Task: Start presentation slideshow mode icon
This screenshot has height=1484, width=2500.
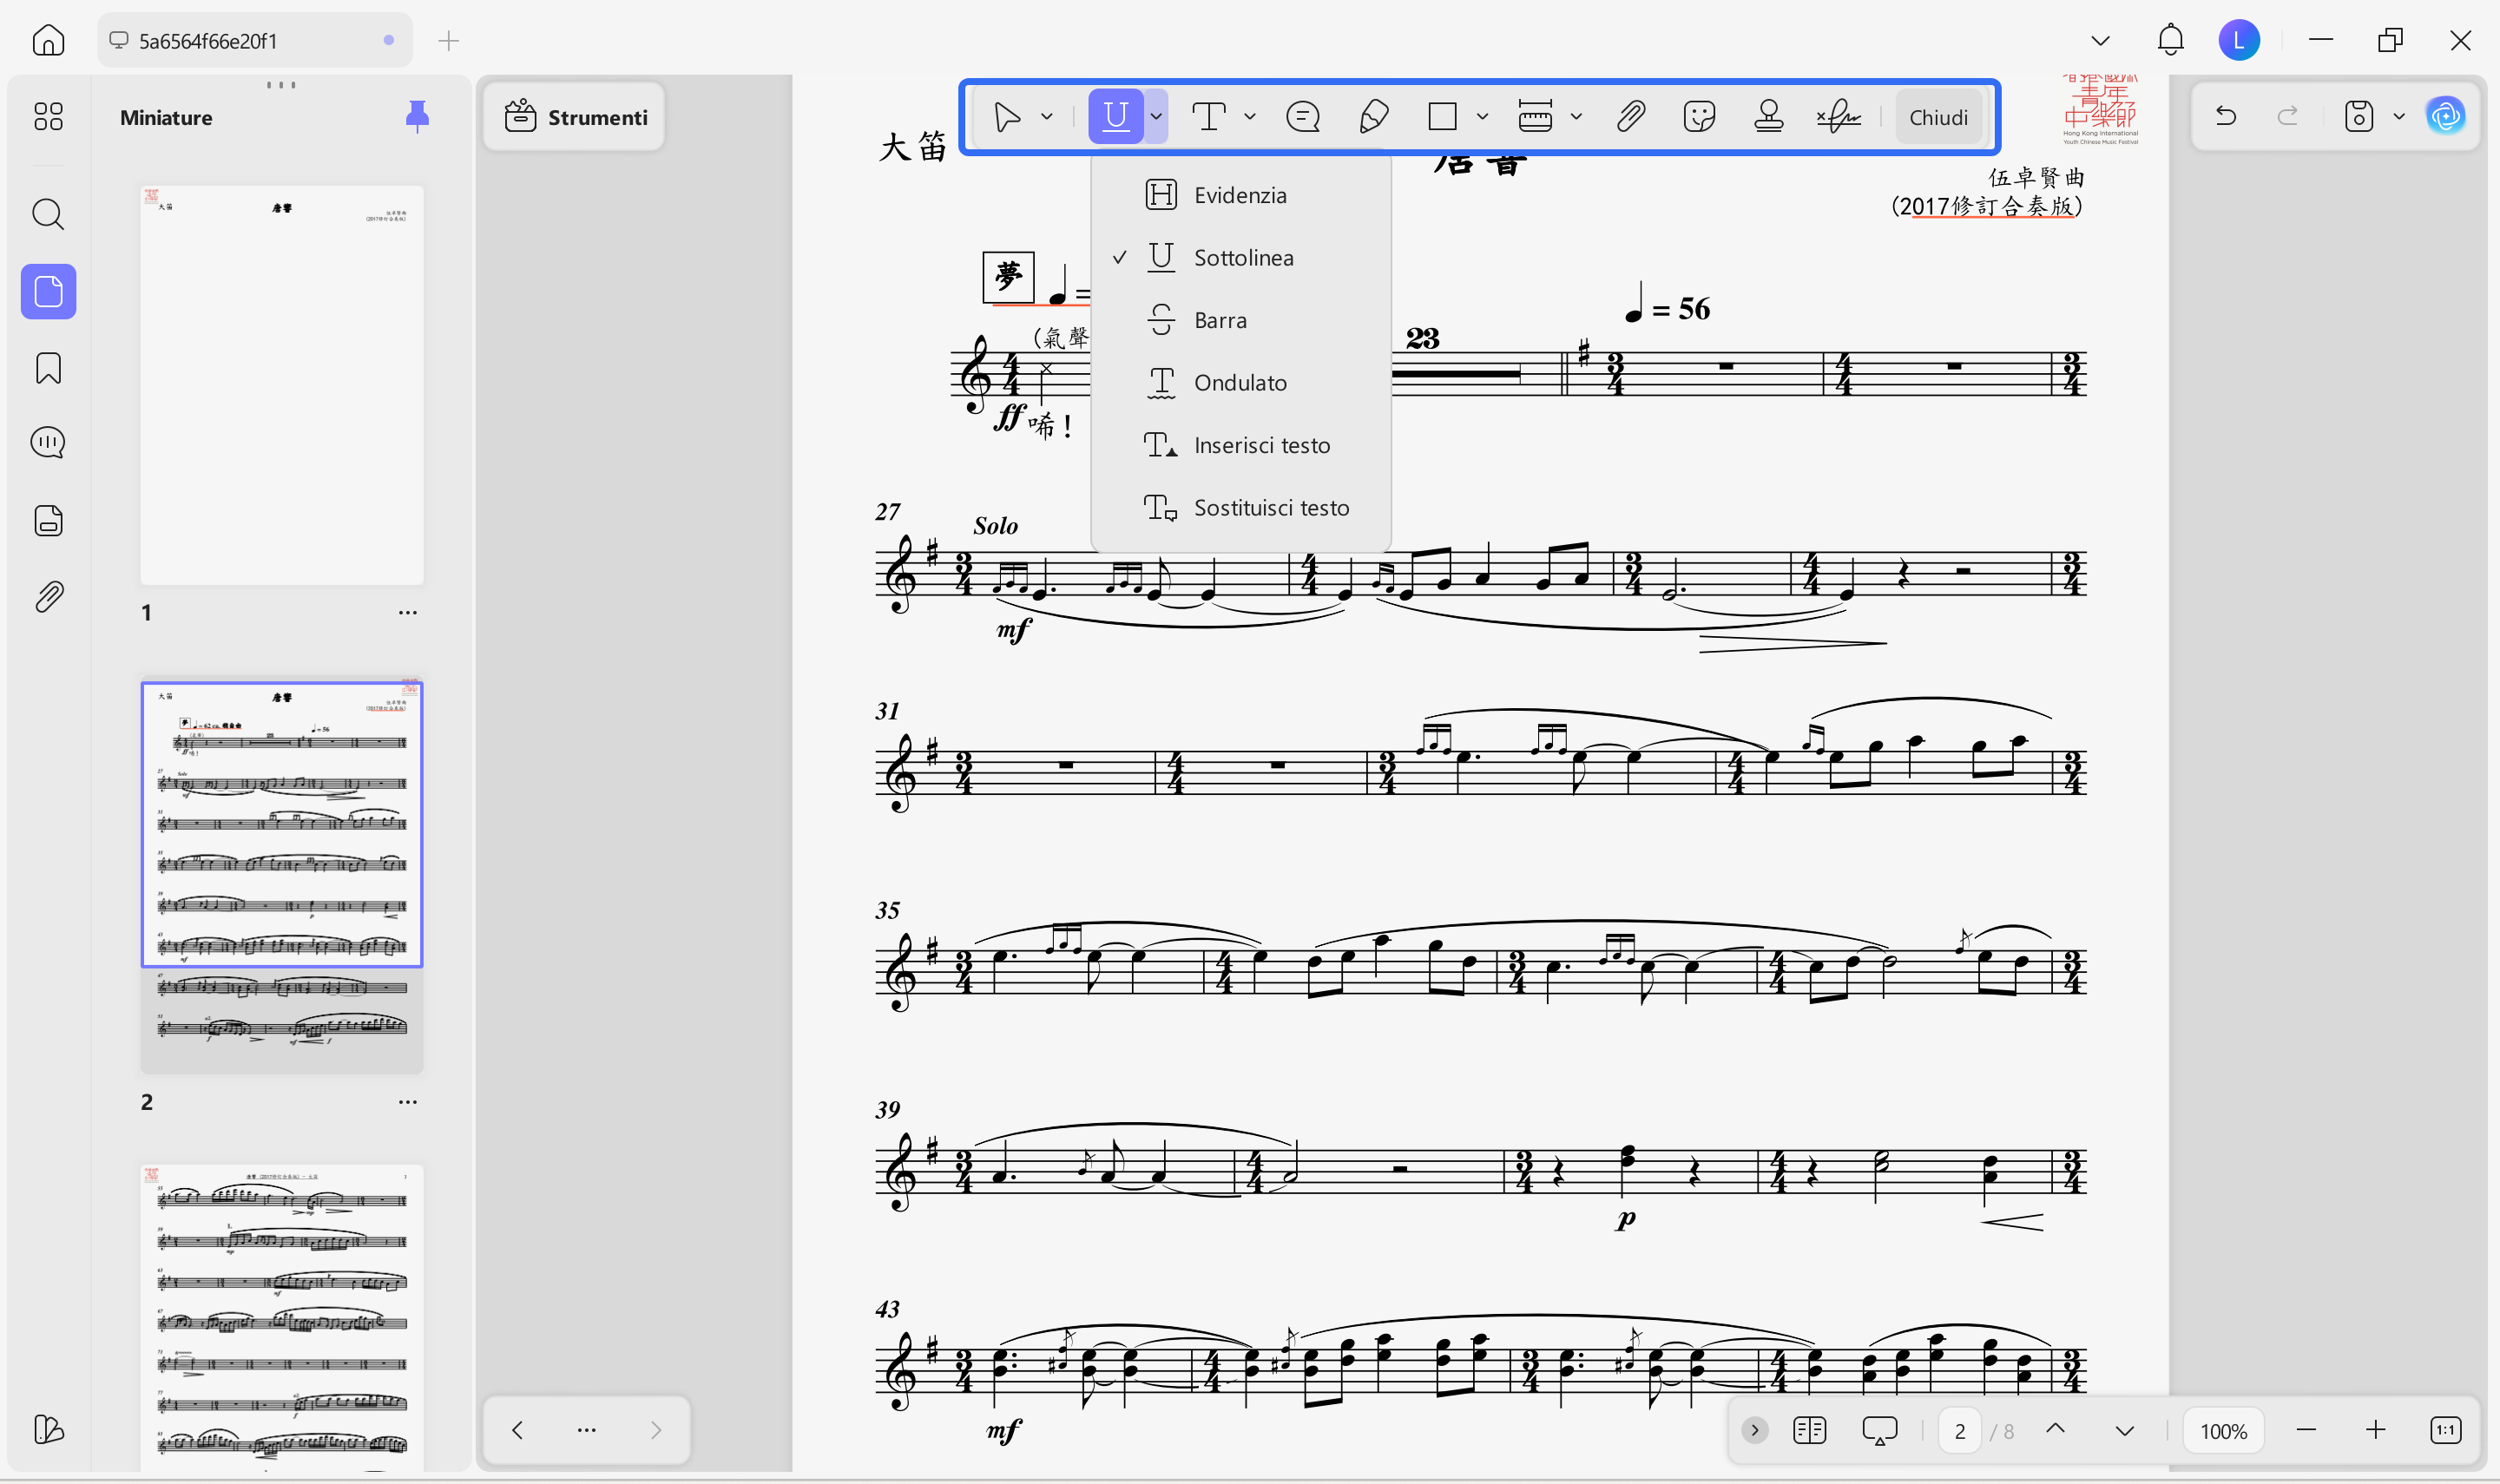Action: [1879, 1430]
